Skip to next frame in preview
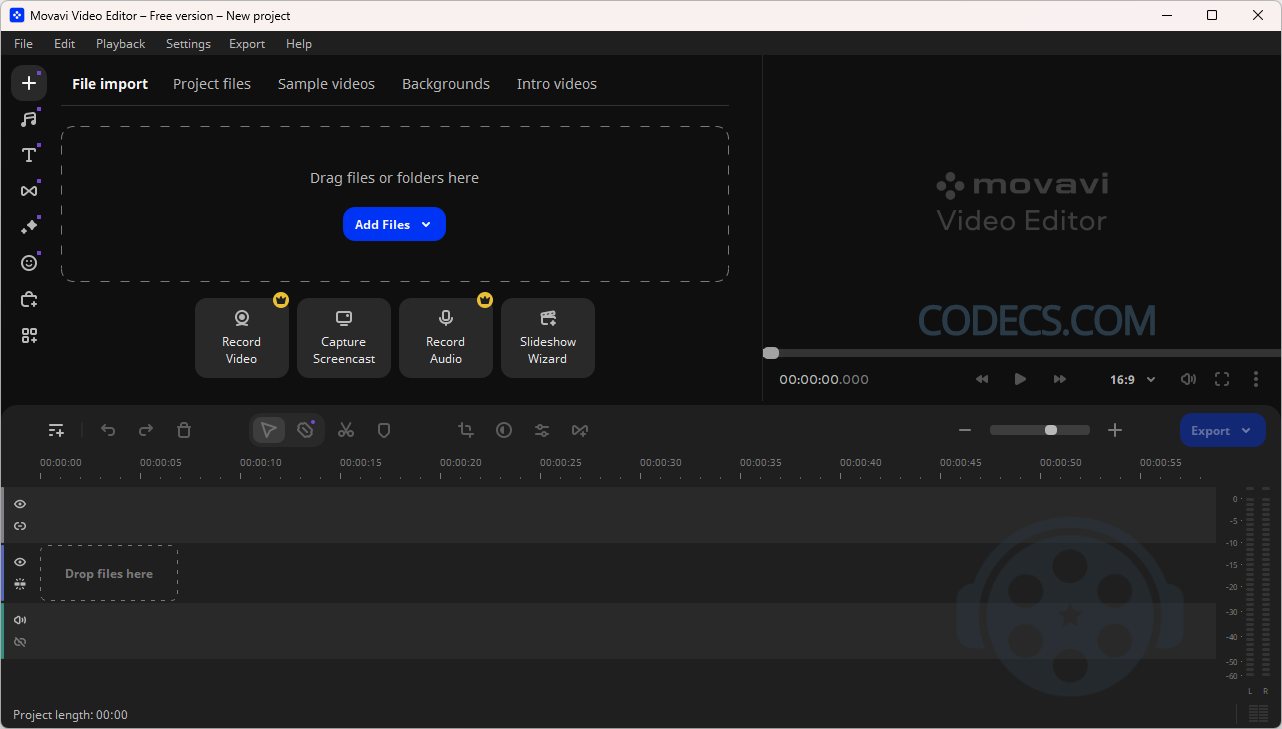This screenshot has height=729, width=1282. (x=1060, y=379)
